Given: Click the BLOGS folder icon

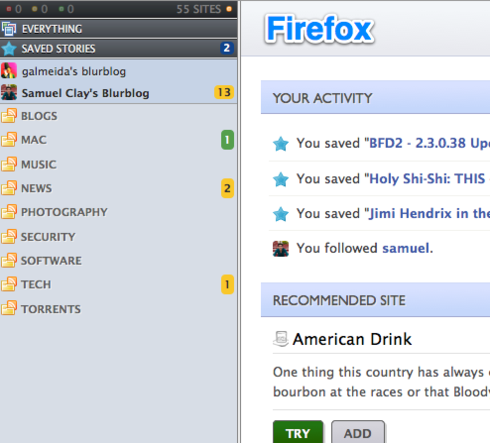Looking at the screenshot, I should click(x=9, y=116).
